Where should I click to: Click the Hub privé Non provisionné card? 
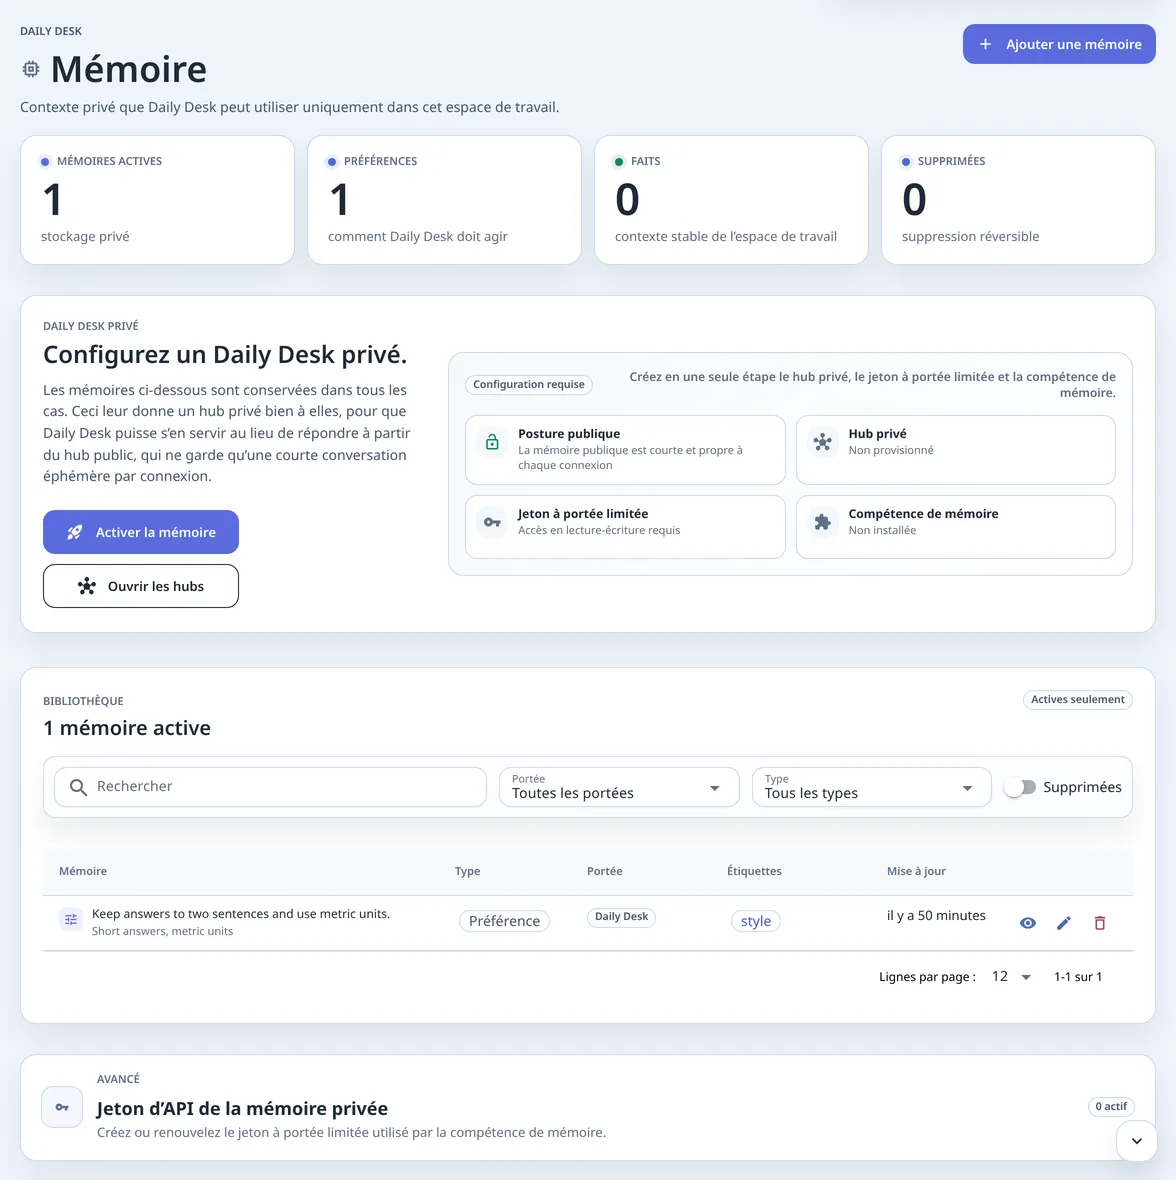[x=956, y=450]
